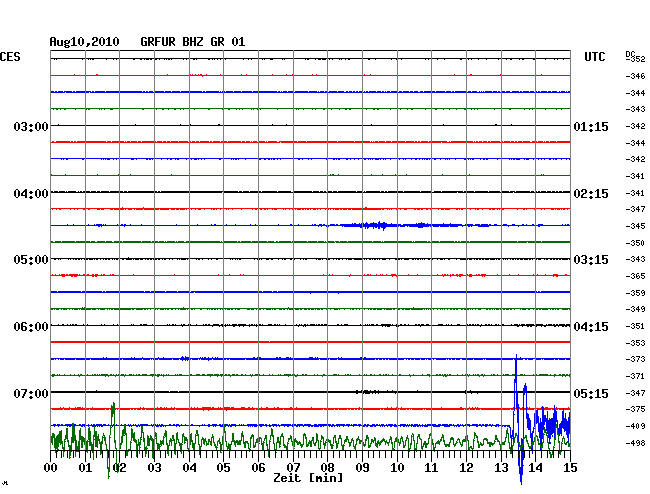This screenshot has height=494, width=650.
Task: Click the 09 minute axis label
Action: click(362, 467)
